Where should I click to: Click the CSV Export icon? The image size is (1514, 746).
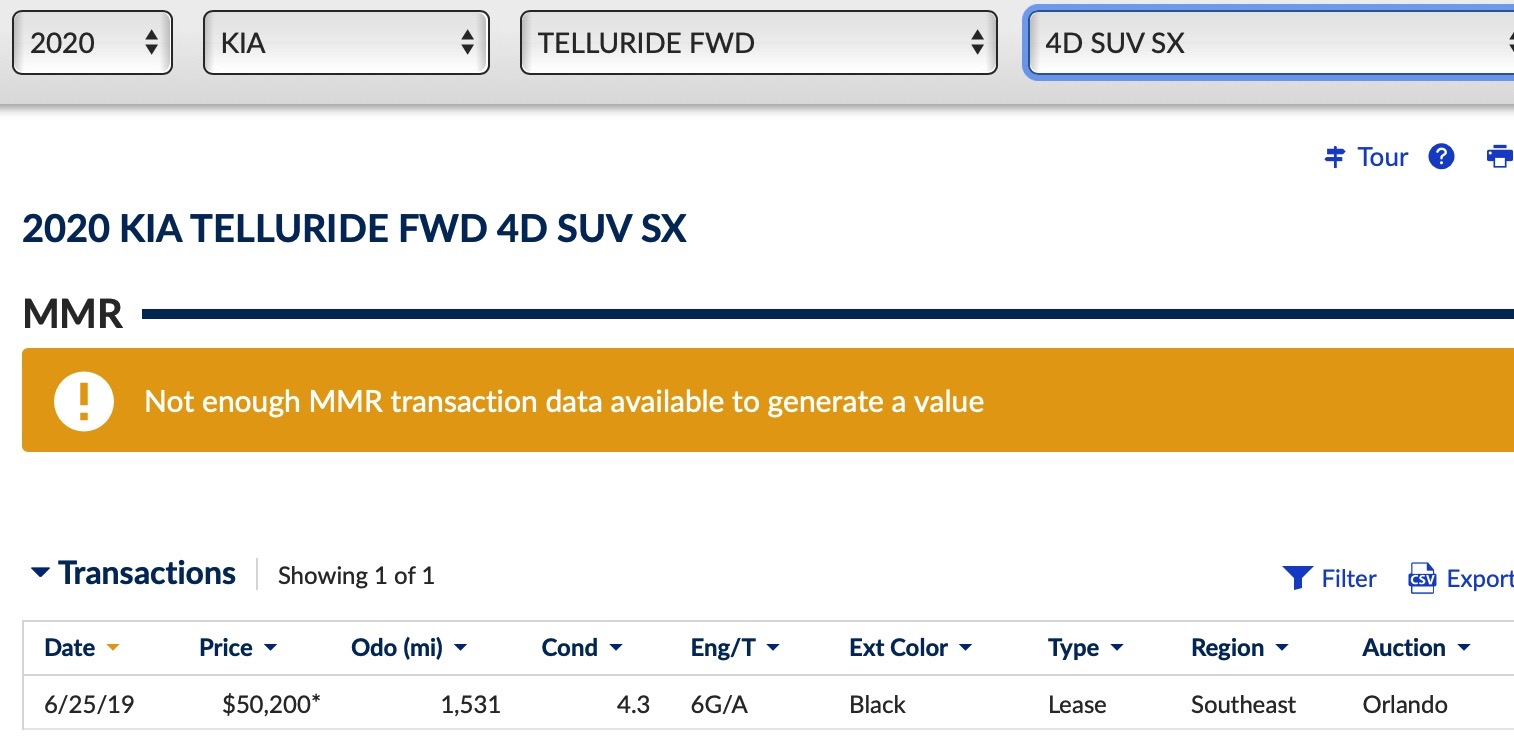point(1421,578)
